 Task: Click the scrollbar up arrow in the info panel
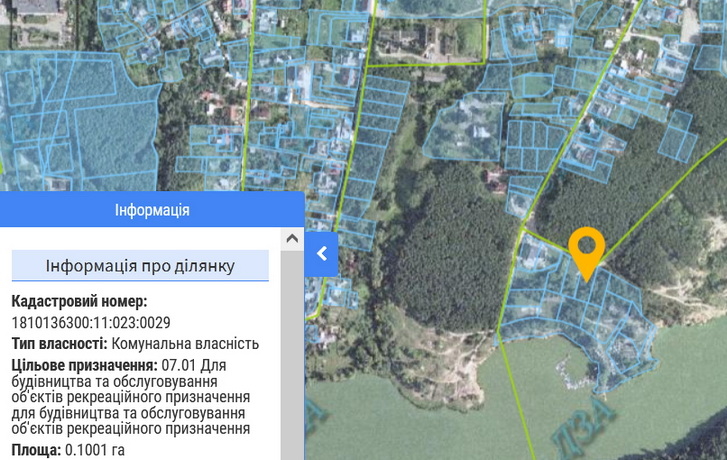pyautogui.click(x=292, y=240)
